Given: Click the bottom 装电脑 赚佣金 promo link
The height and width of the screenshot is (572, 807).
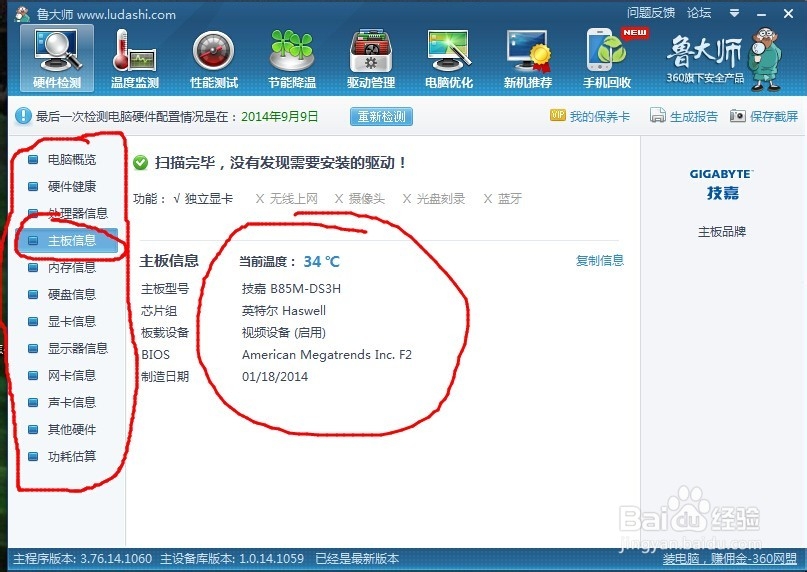Looking at the screenshot, I should 729,559.
